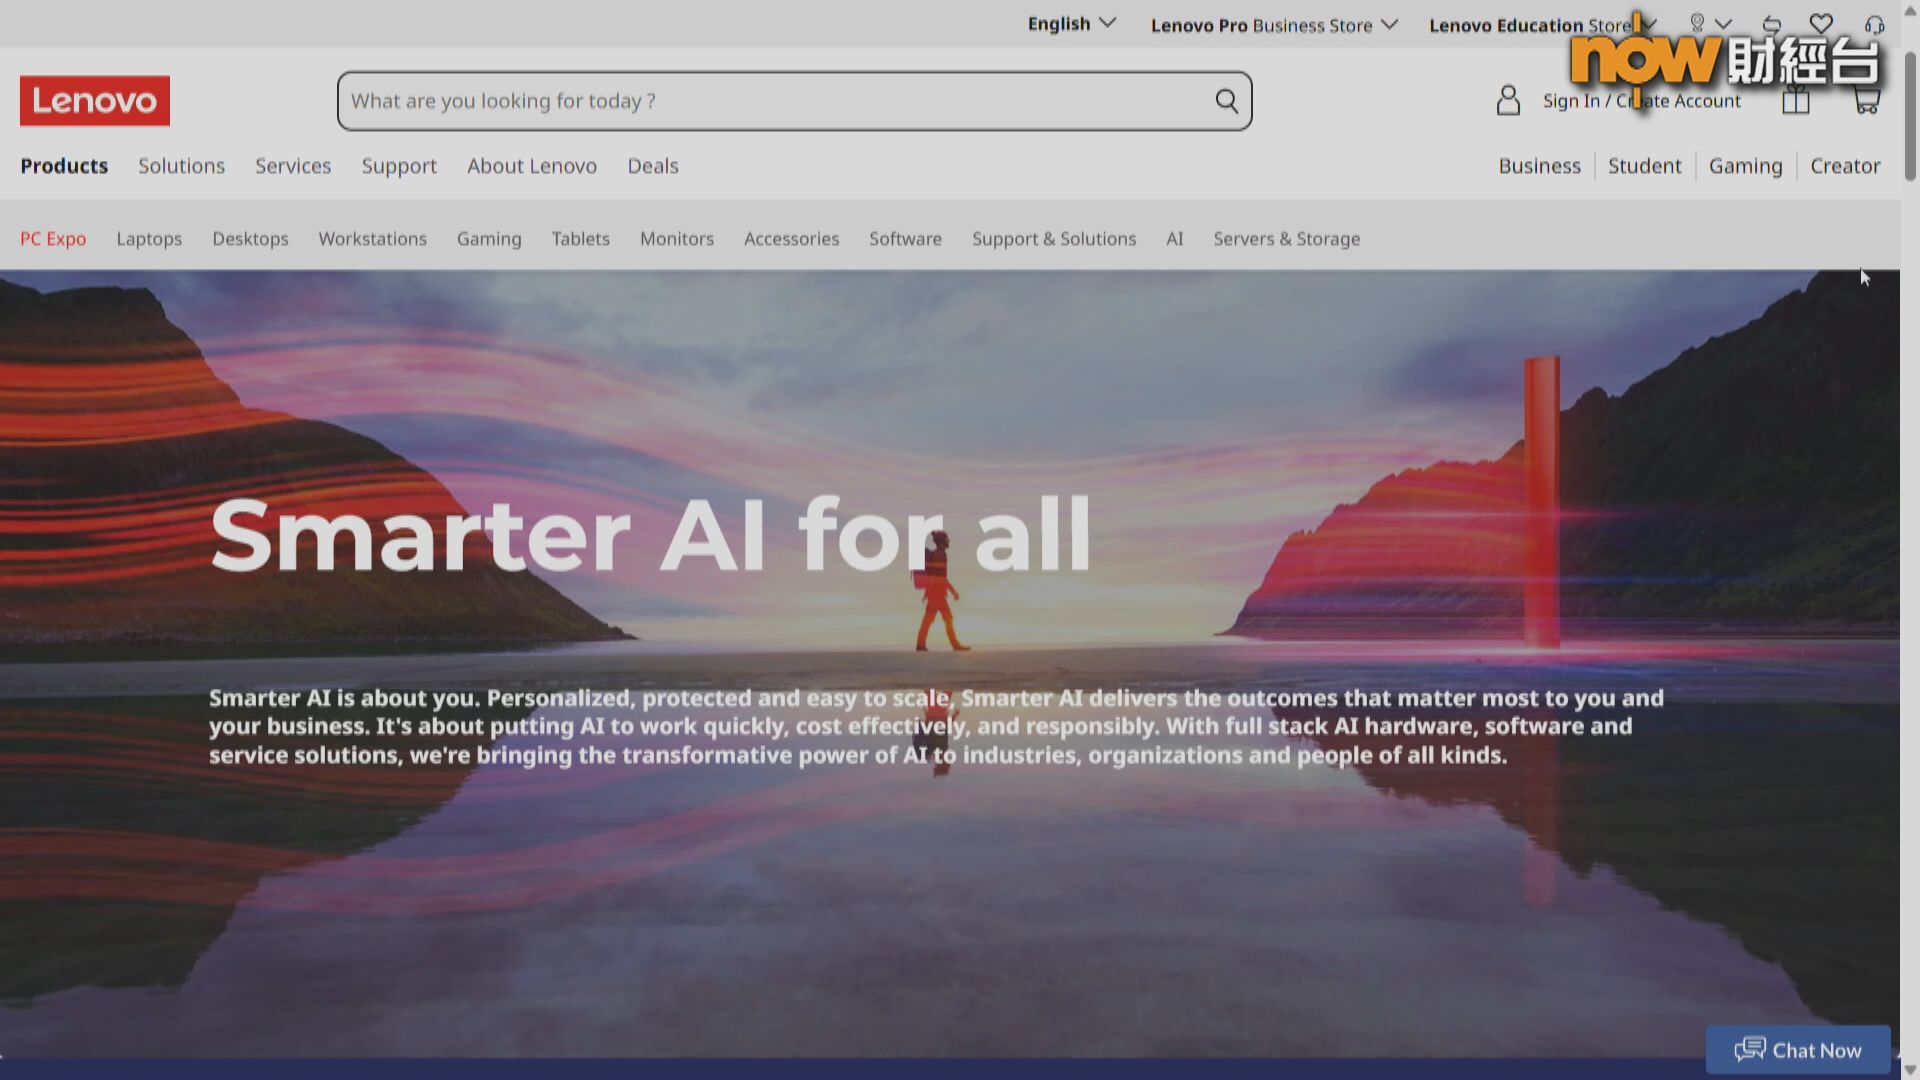The image size is (1920, 1080).
Task: Click Sign In / Create Account
Action: (x=1642, y=101)
